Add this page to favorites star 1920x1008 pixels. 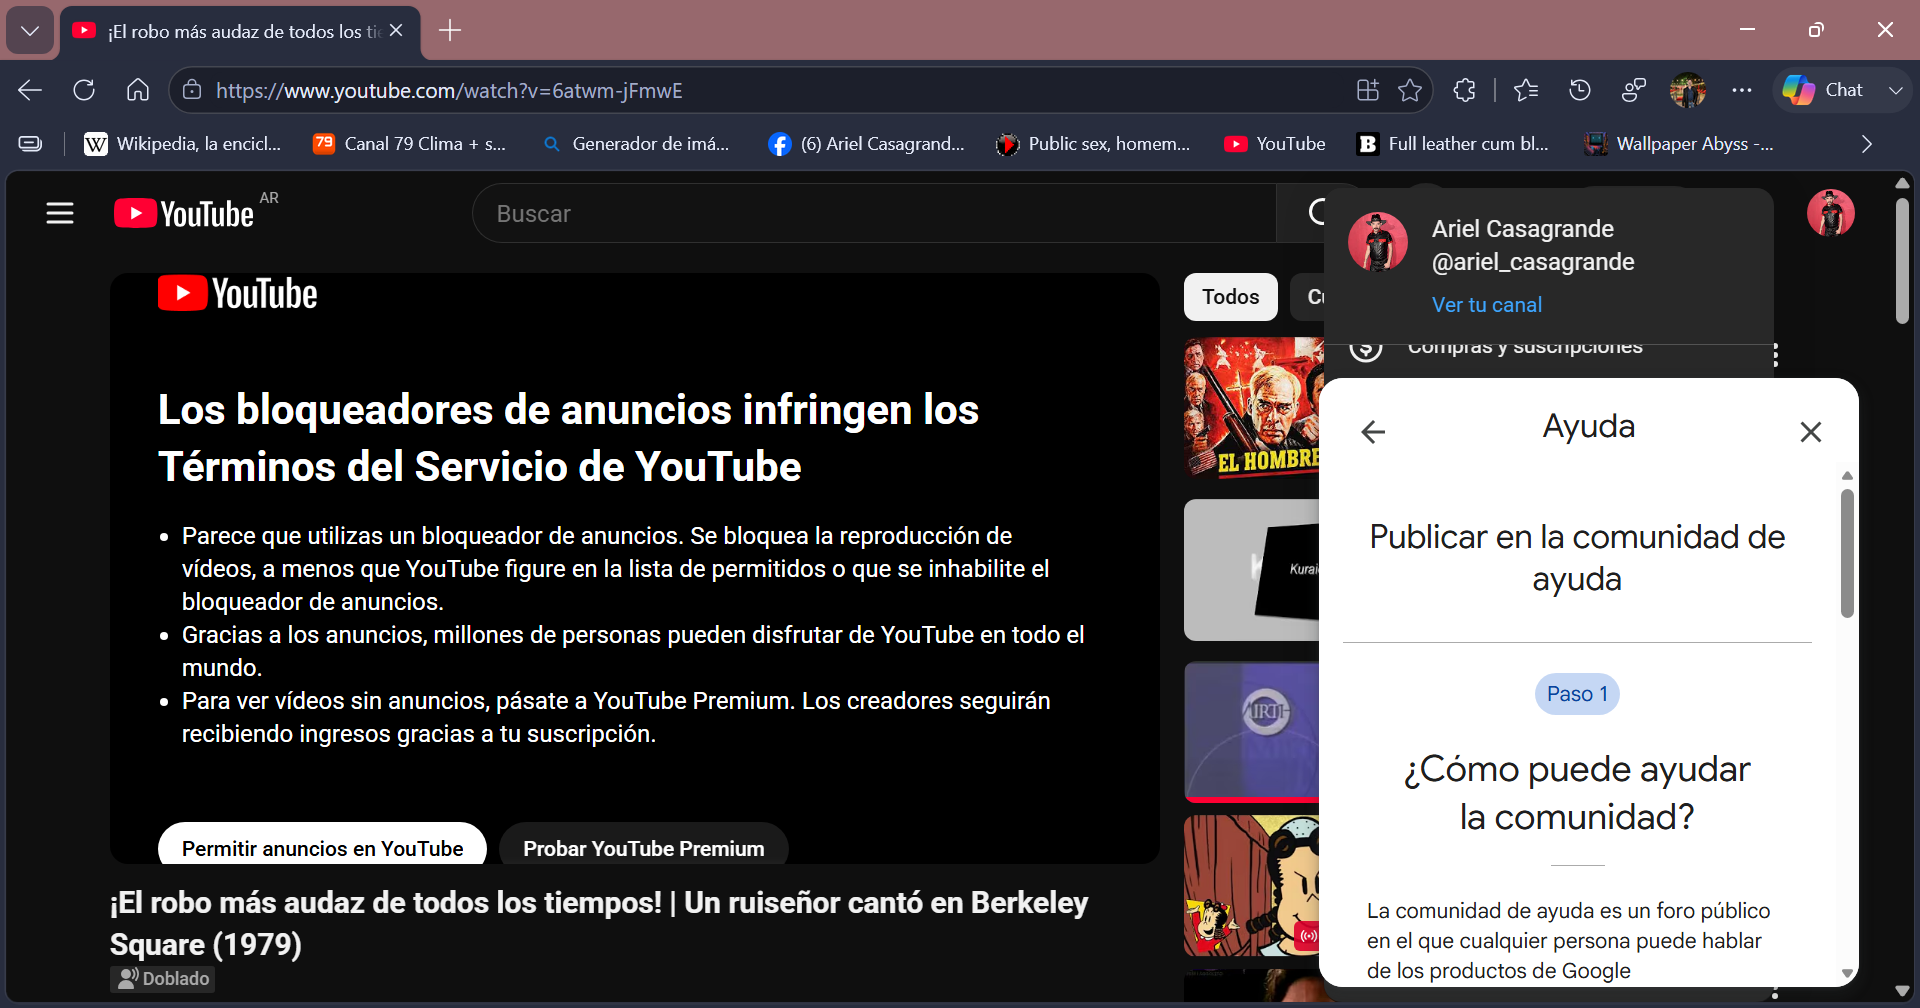pyautogui.click(x=1410, y=90)
